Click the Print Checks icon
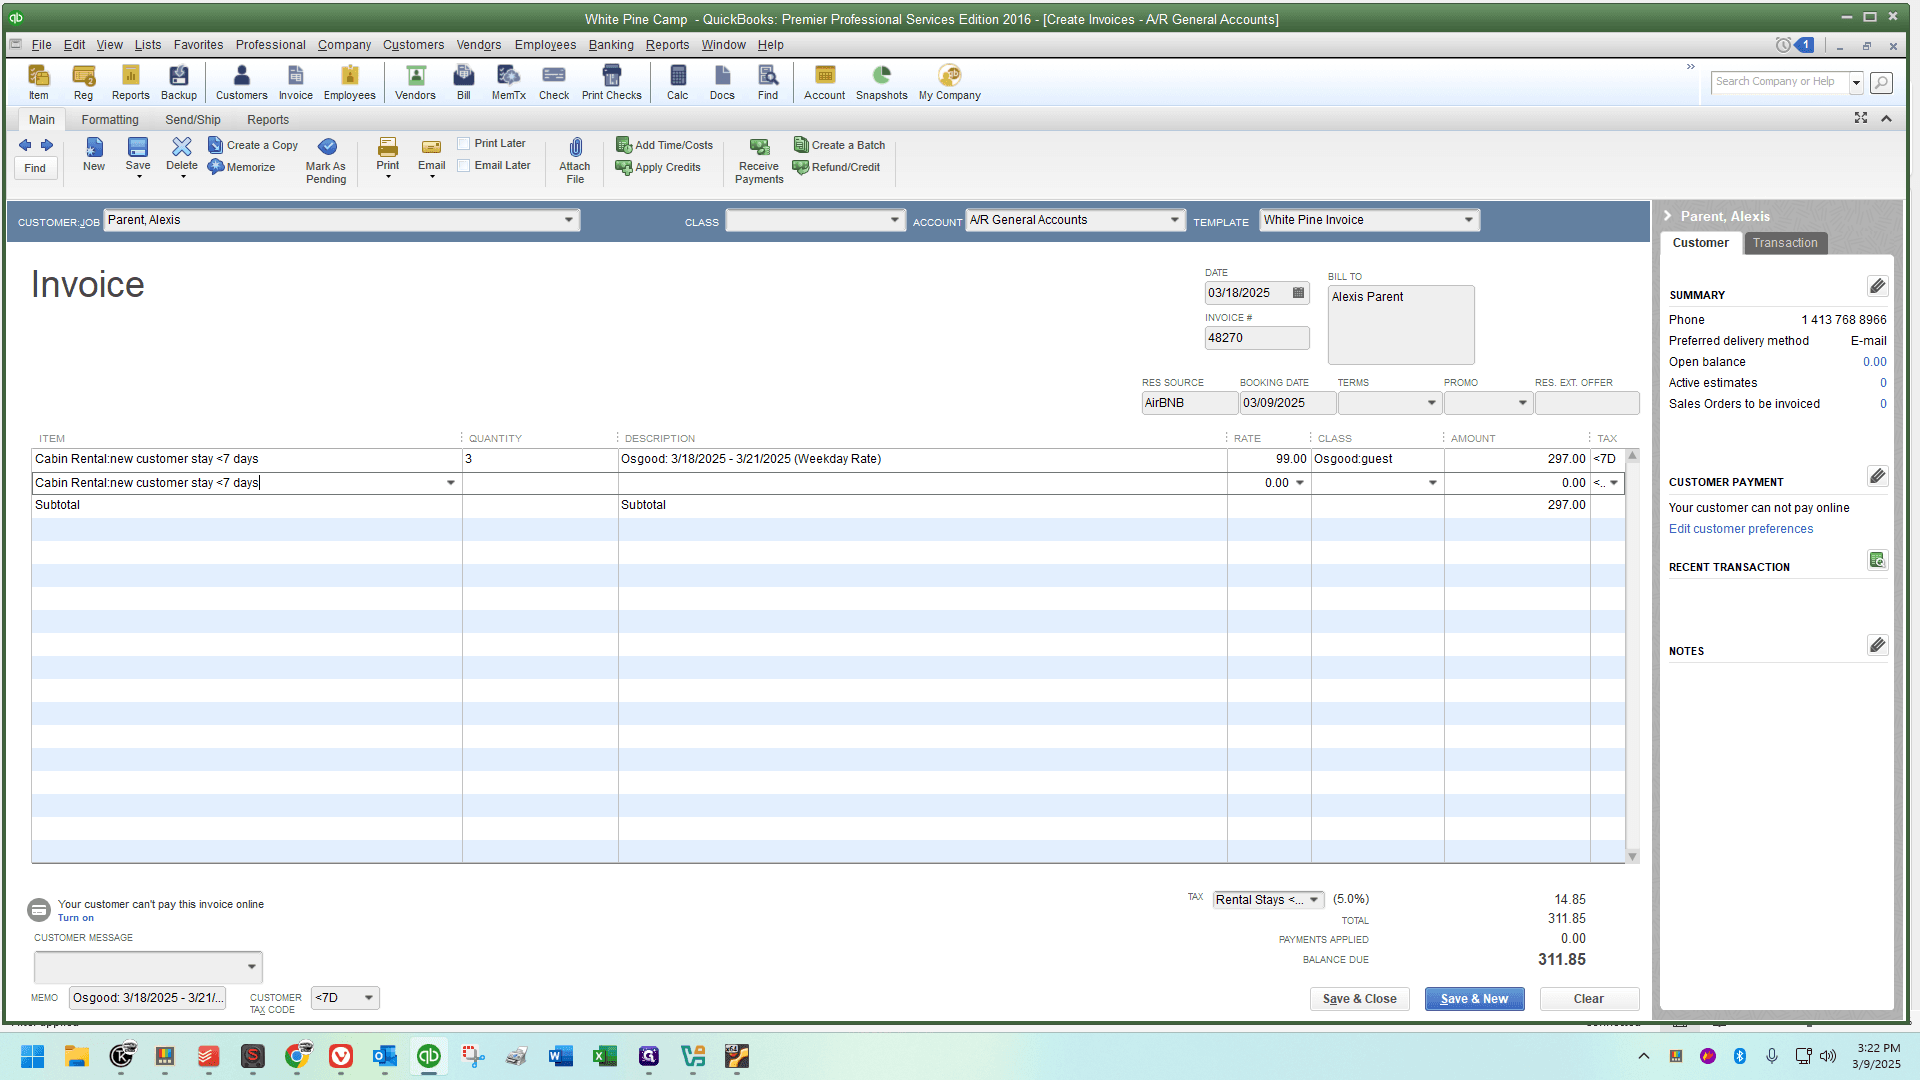The image size is (1920, 1080). (611, 82)
